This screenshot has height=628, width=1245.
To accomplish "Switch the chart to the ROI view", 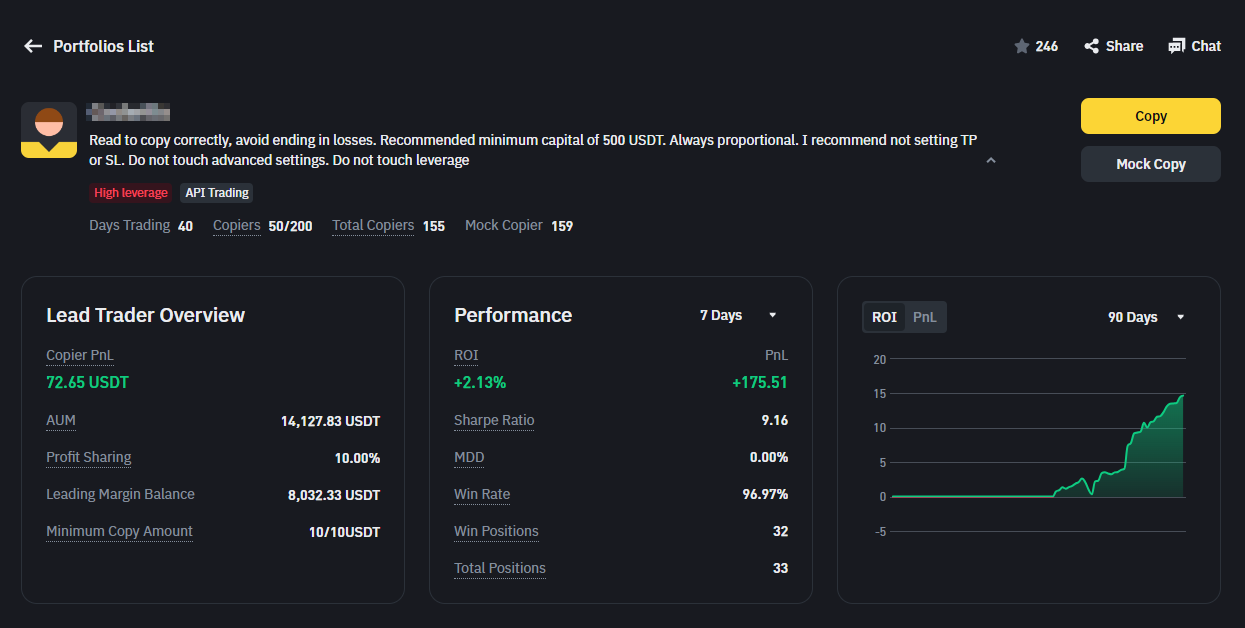I will point(884,317).
